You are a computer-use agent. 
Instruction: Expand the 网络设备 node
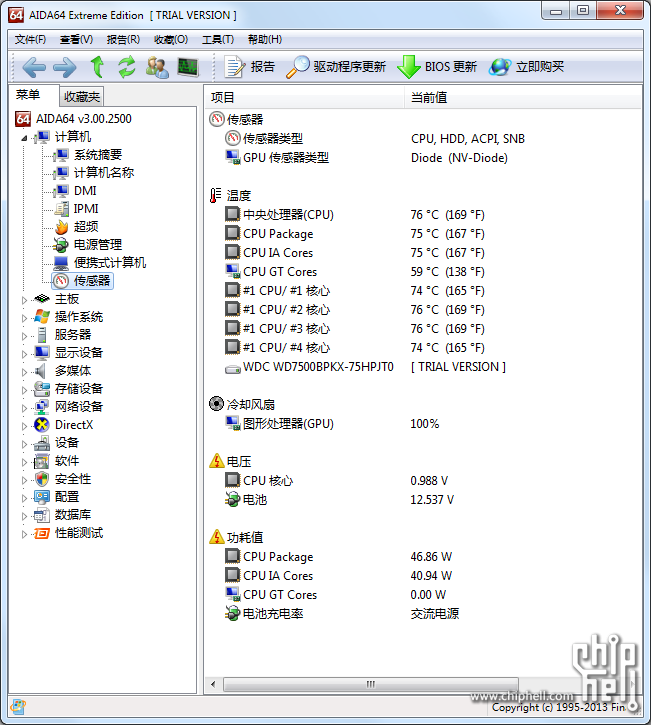tap(24, 408)
